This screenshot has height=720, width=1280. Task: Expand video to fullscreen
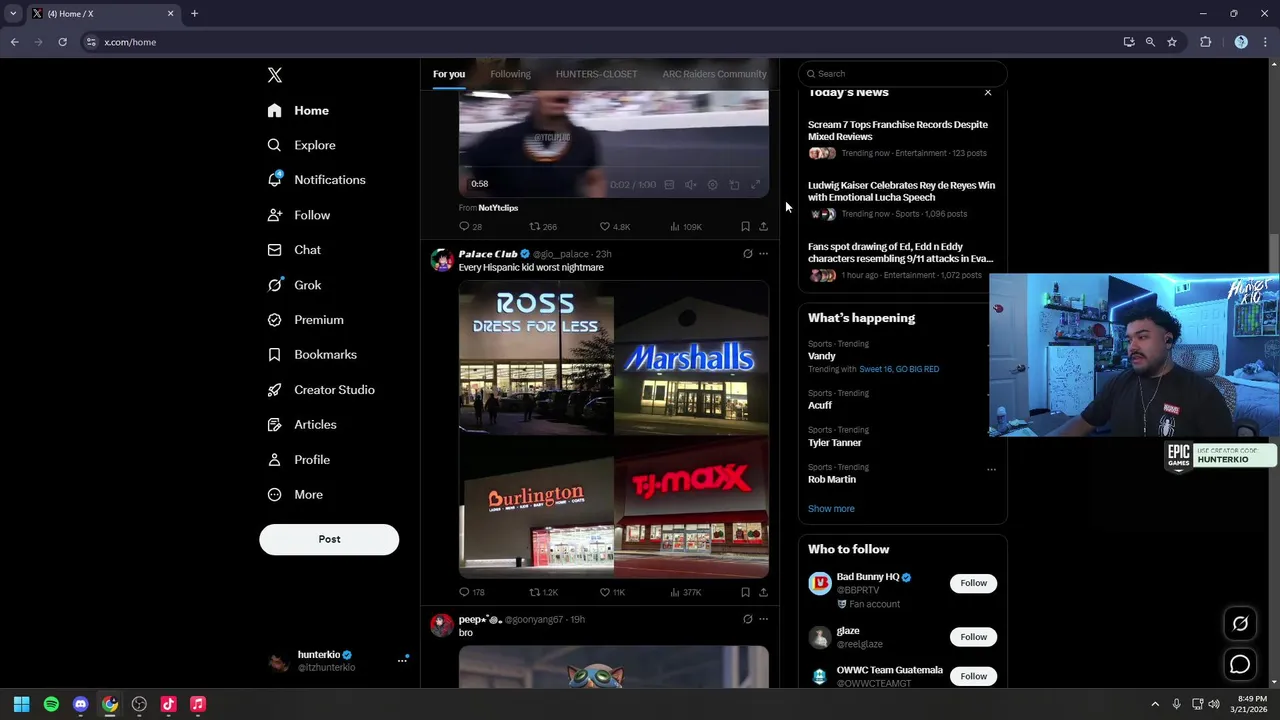click(x=756, y=185)
